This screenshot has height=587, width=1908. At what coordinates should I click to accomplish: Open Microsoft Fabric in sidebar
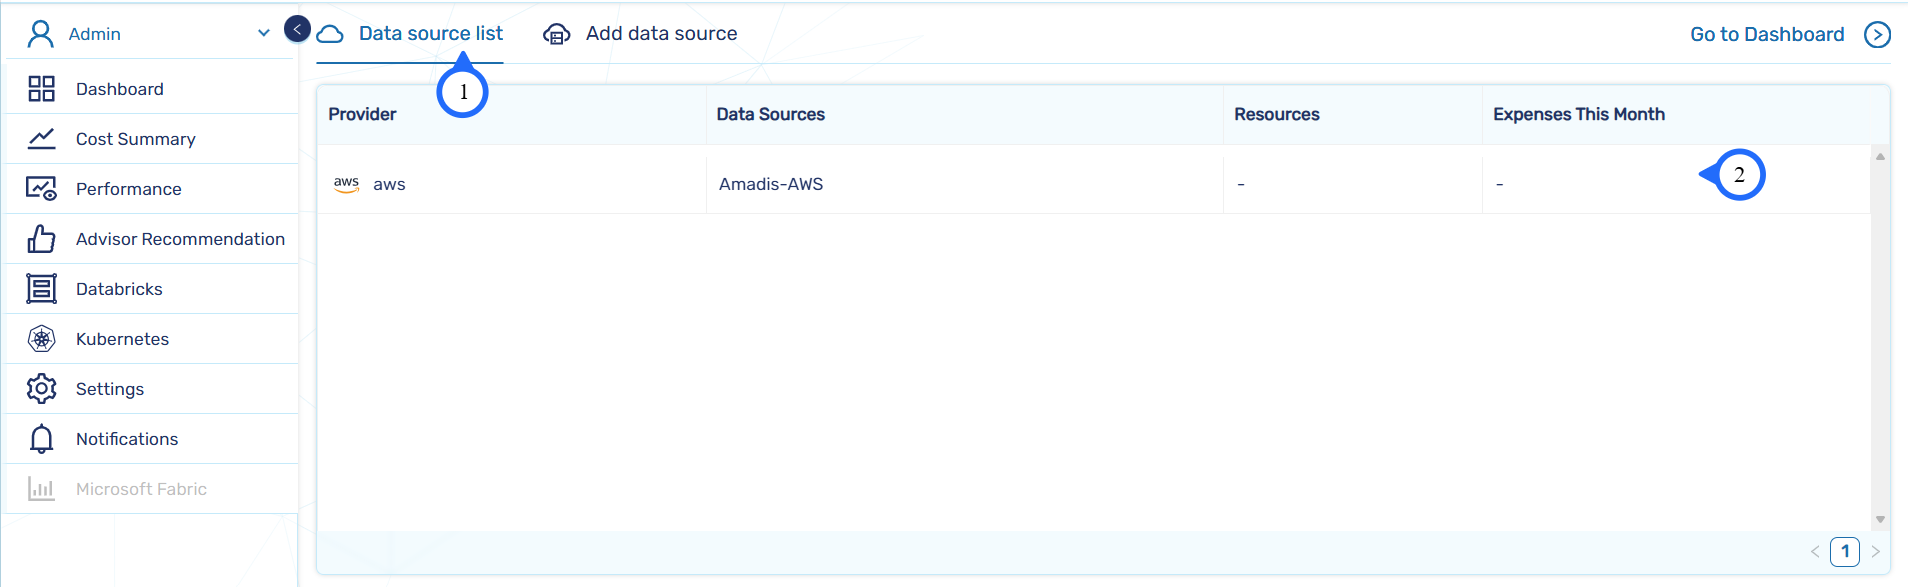click(x=141, y=489)
